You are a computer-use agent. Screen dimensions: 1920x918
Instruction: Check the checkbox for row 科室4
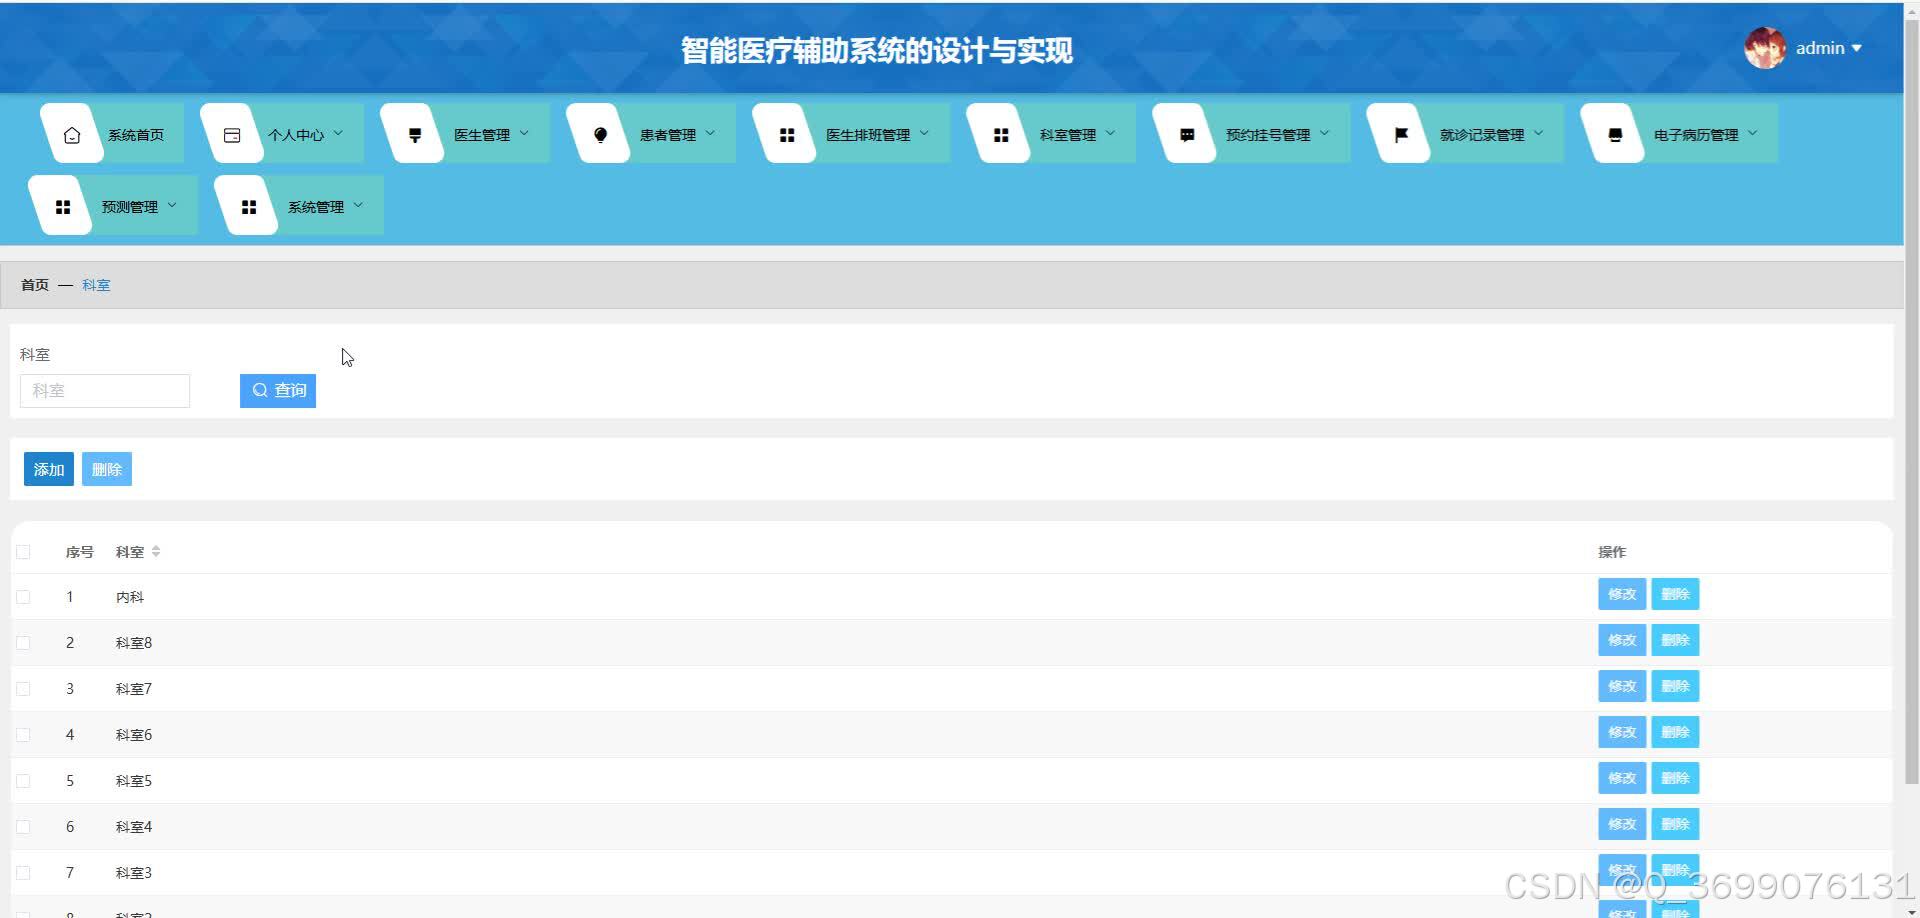click(24, 827)
